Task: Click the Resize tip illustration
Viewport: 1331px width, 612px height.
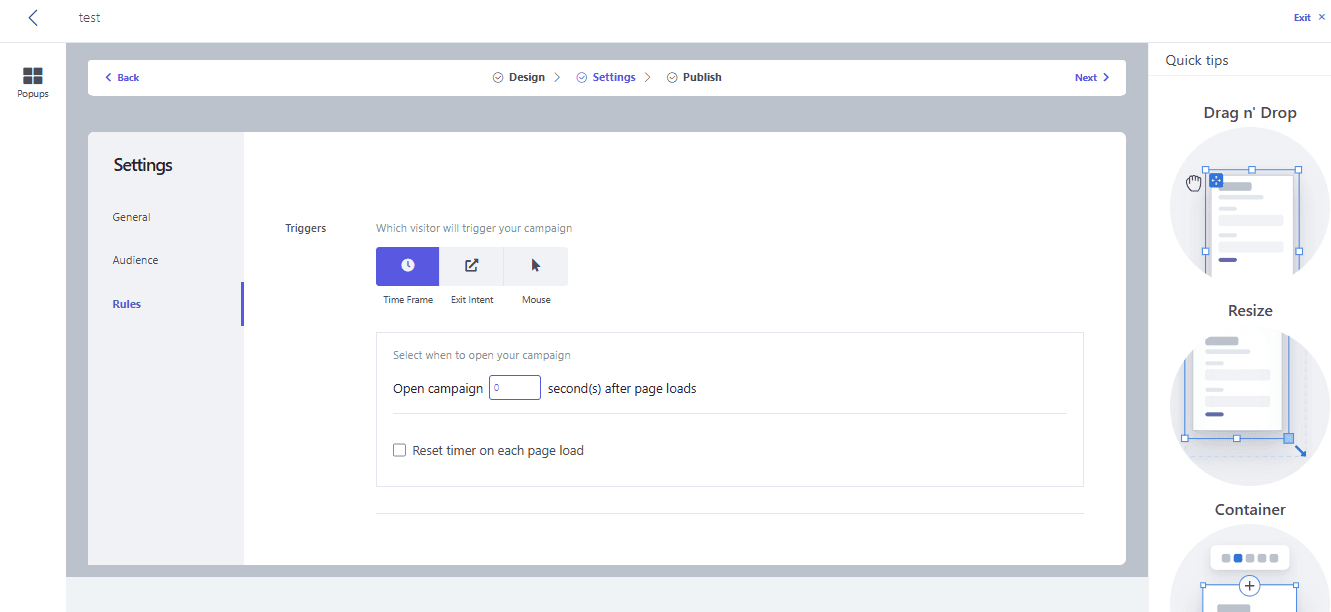Action: [x=1250, y=406]
